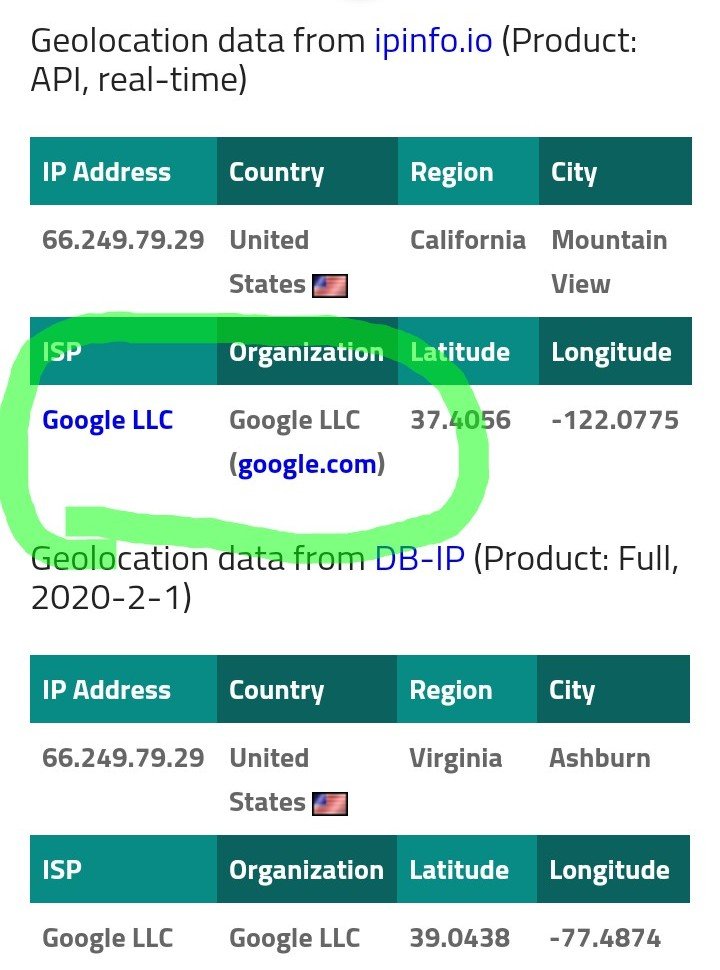720x970 pixels.
Task: Open the ipinfo.io link
Action: pyautogui.click(x=434, y=41)
